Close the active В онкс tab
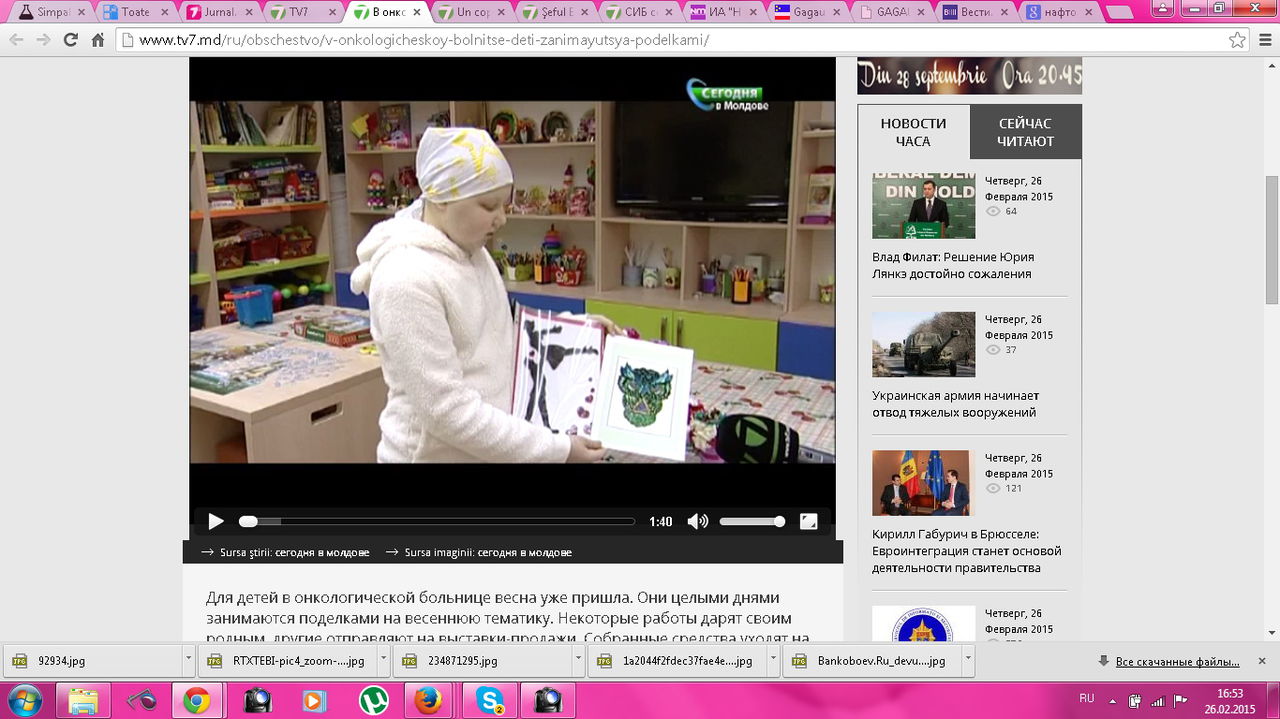Image resolution: width=1280 pixels, height=719 pixels. [418, 12]
